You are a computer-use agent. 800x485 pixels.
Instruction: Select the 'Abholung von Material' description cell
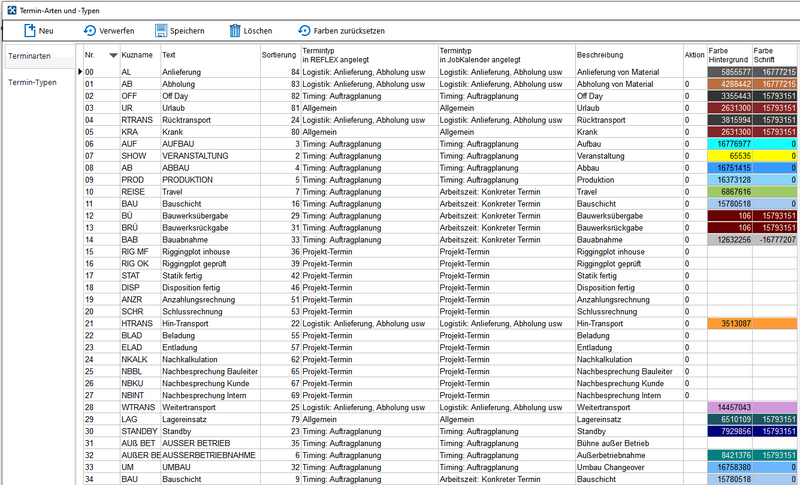pos(629,84)
